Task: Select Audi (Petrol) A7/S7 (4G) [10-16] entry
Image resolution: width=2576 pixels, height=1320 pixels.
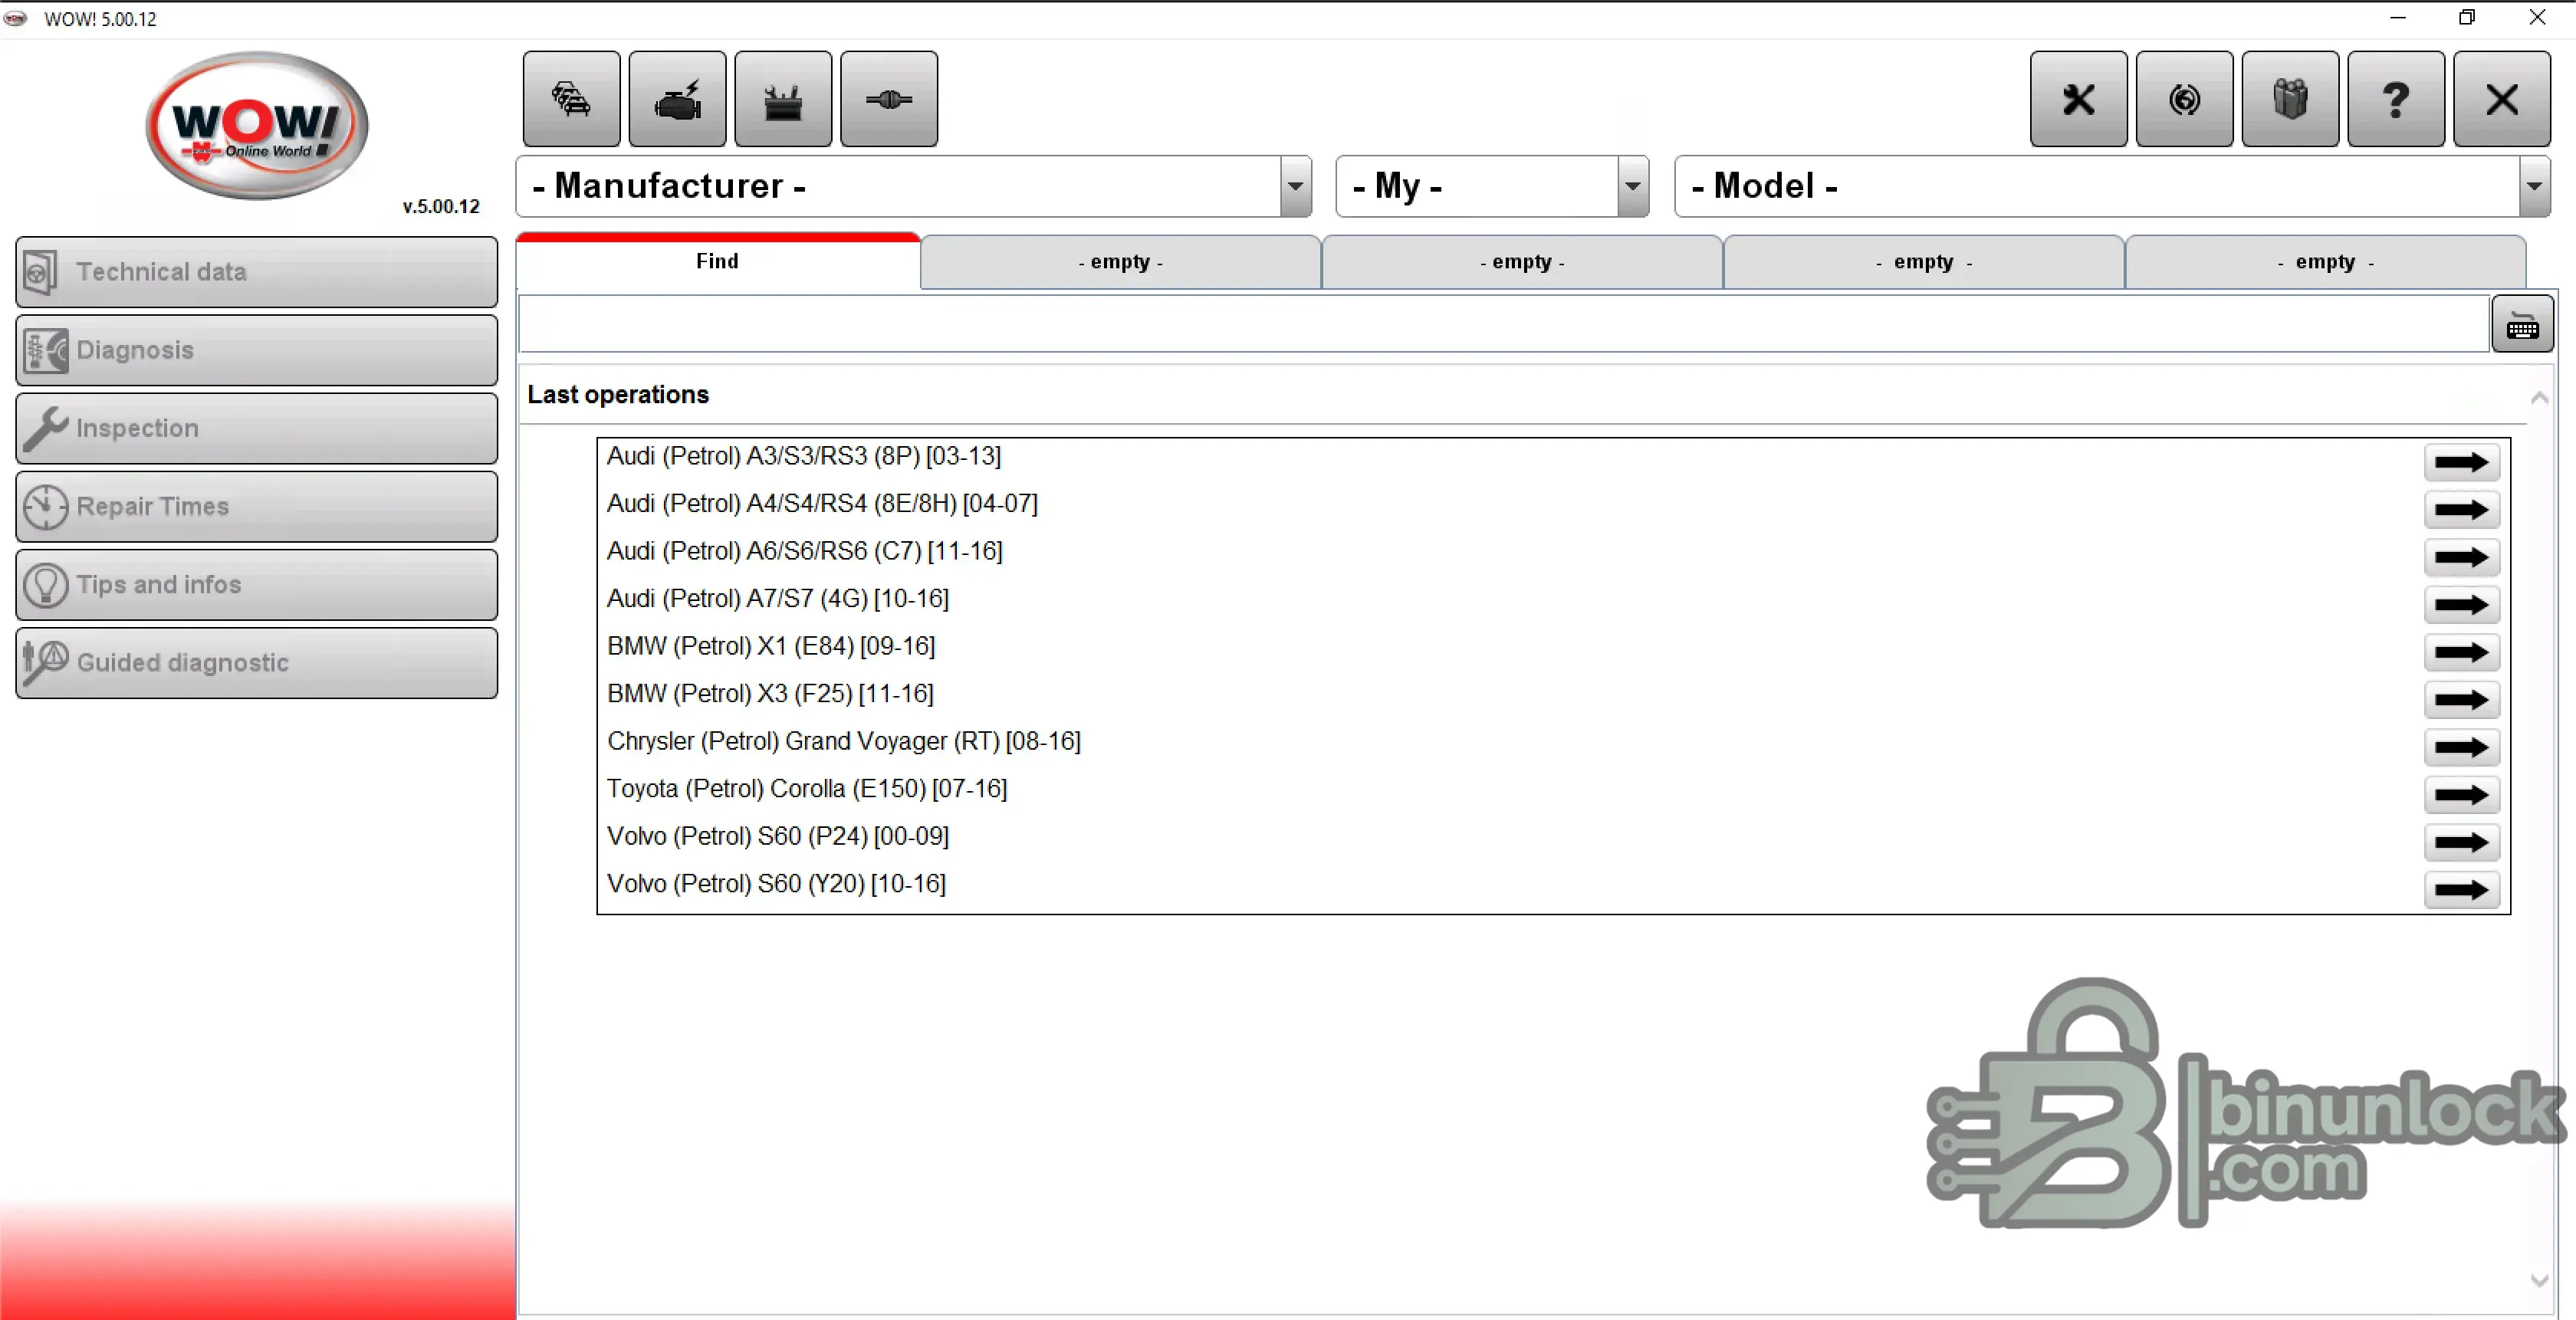Action: 778,598
